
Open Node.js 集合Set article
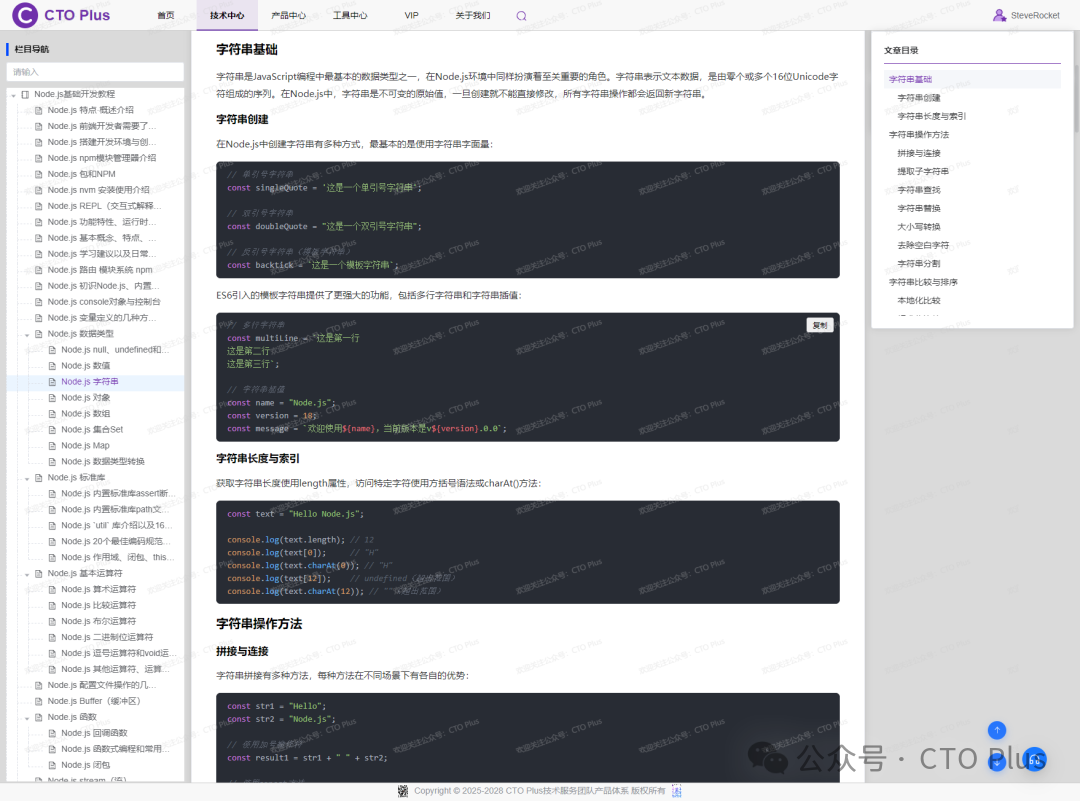(x=92, y=430)
